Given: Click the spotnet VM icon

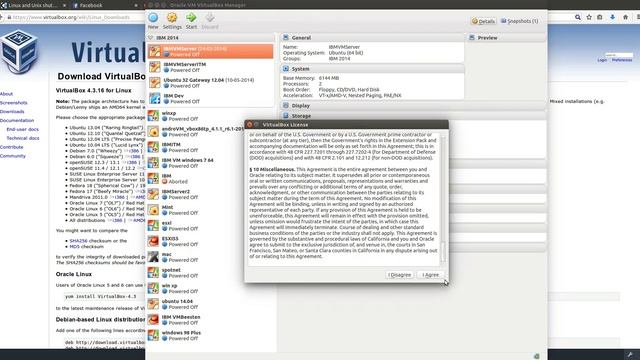Looking at the screenshot, I should [153, 273].
